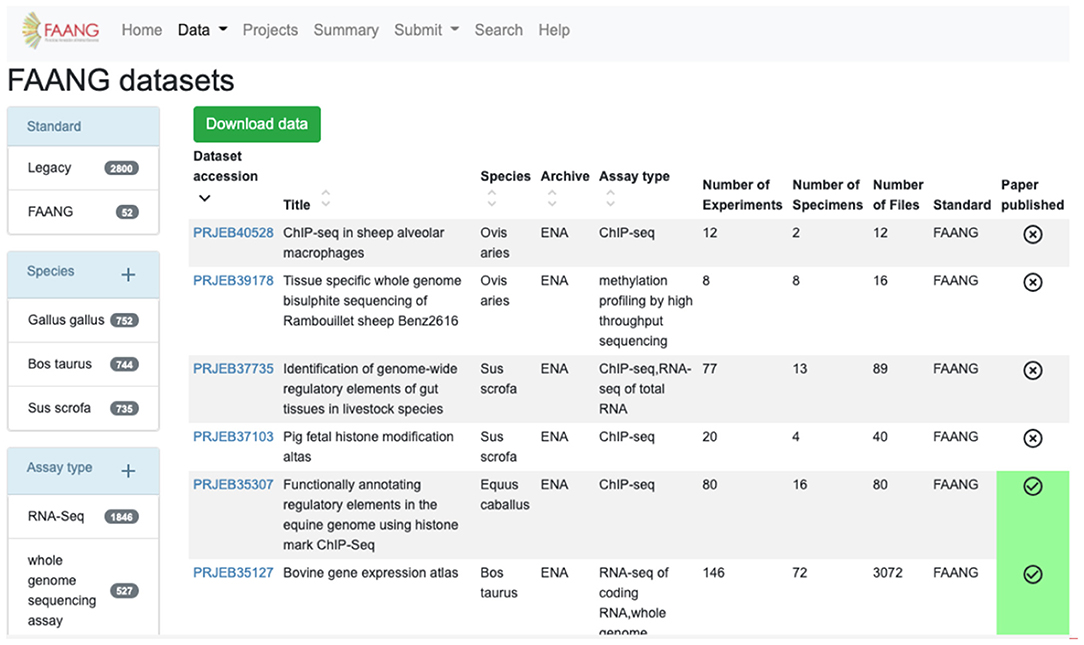1084x645 pixels.
Task: Click the Download data button
Action: 256,124
